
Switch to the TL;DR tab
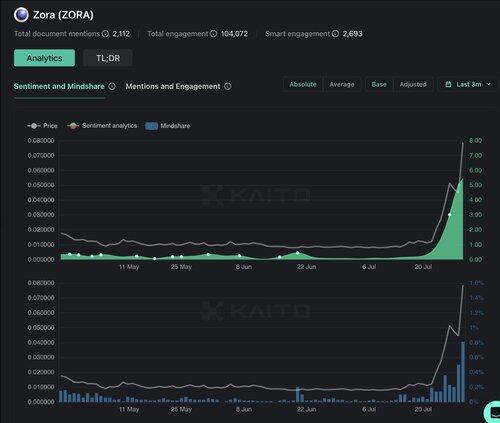tap(108, 58)
